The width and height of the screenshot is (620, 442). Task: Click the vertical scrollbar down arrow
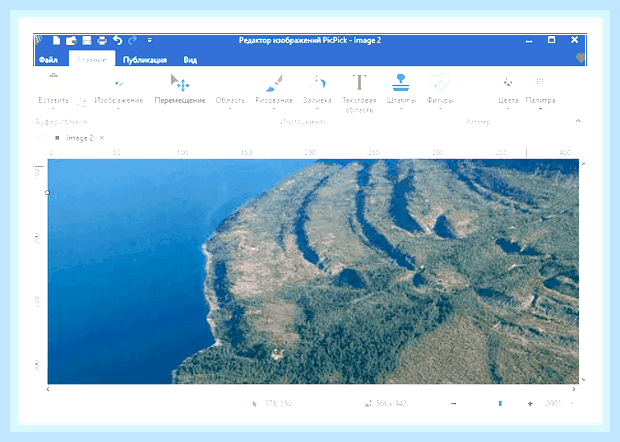584,380
